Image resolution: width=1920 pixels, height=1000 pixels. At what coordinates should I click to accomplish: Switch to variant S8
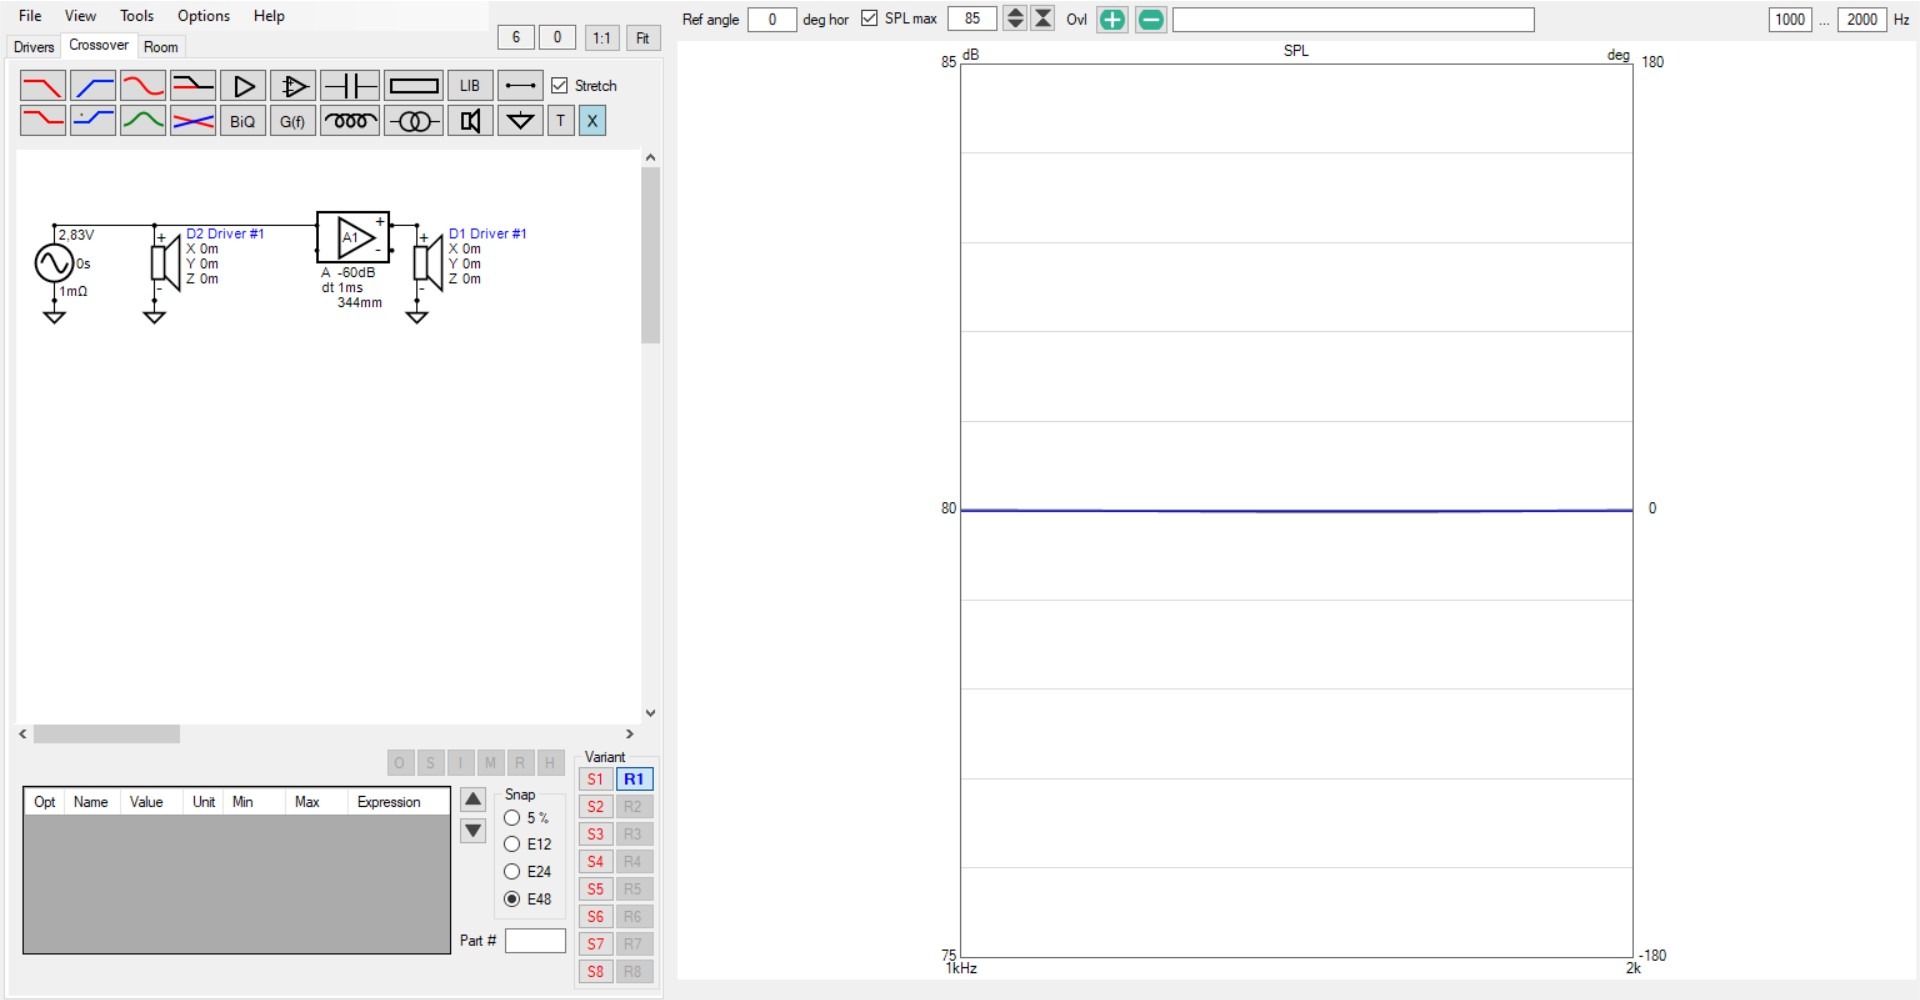pos(596,971)
